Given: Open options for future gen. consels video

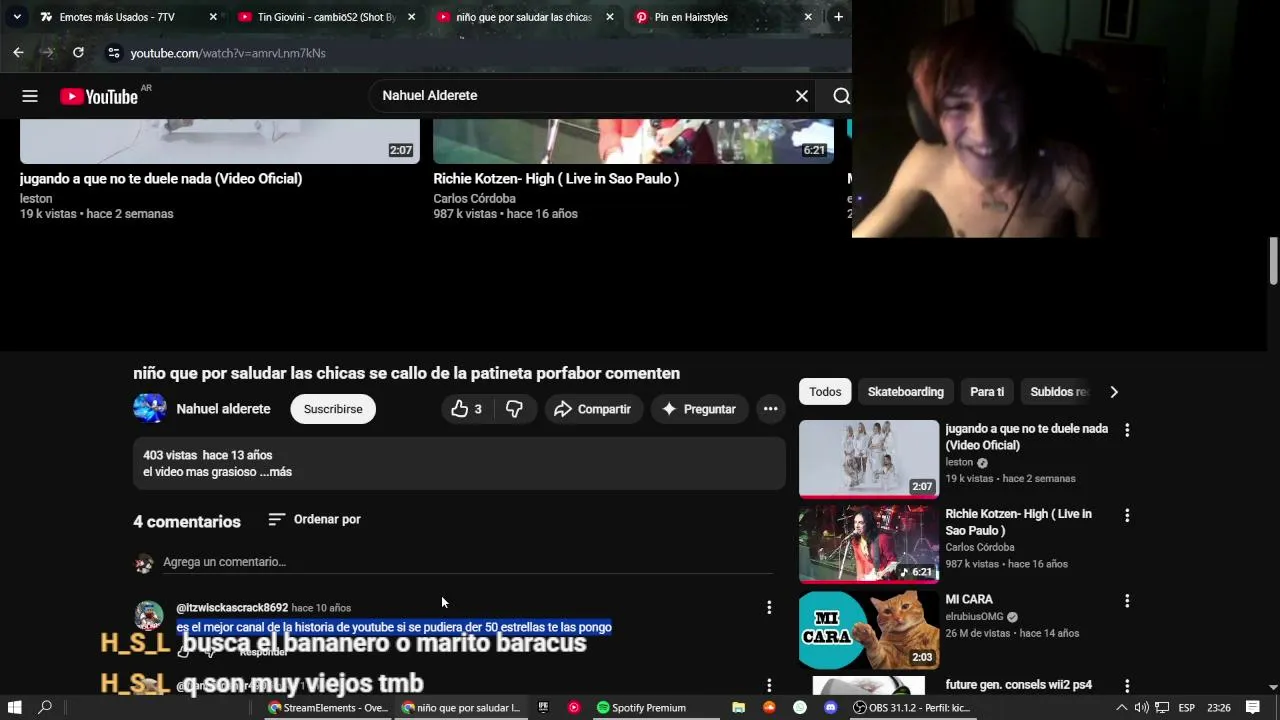Looking at the screenshot, I should click(1127, 686).
